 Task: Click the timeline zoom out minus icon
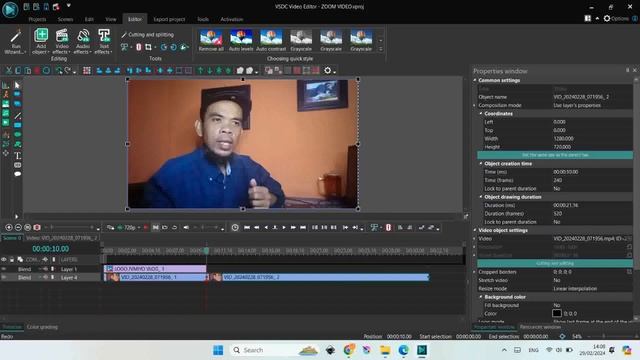click(18, 227)
